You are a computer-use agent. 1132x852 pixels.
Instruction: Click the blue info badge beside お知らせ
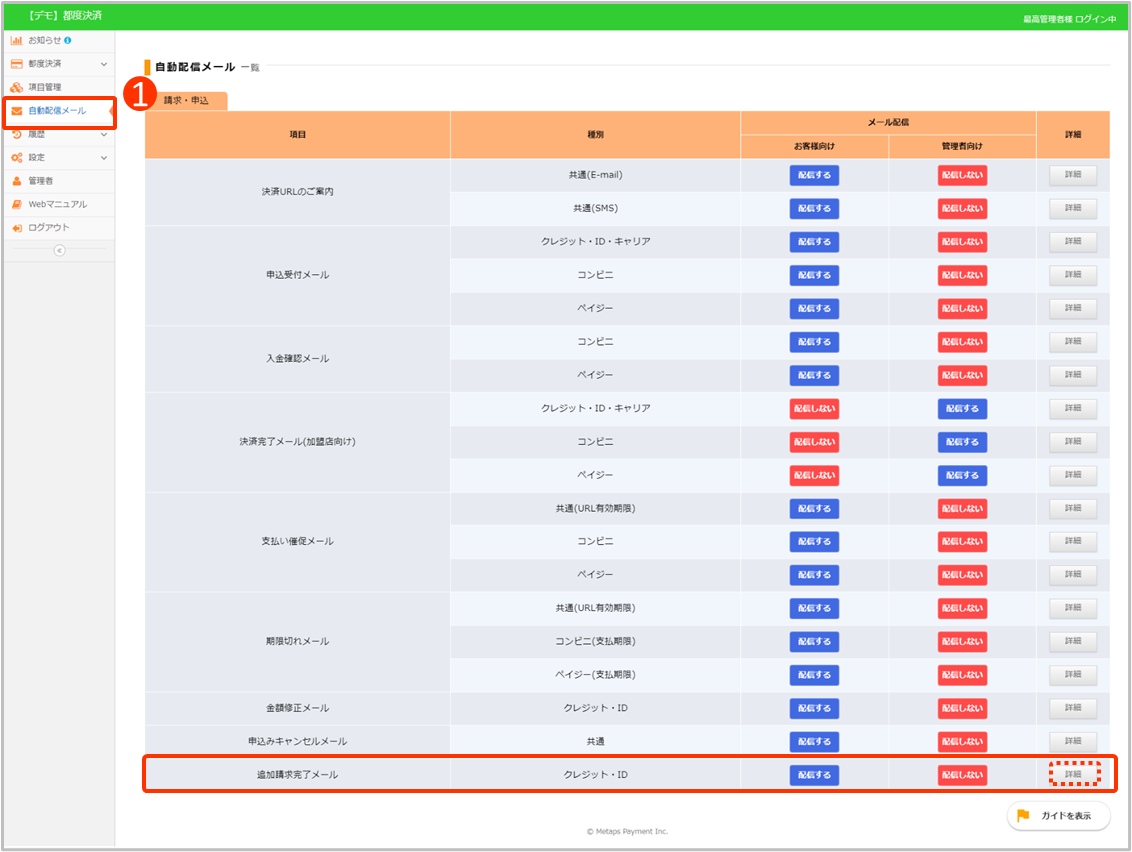[68, 40]
